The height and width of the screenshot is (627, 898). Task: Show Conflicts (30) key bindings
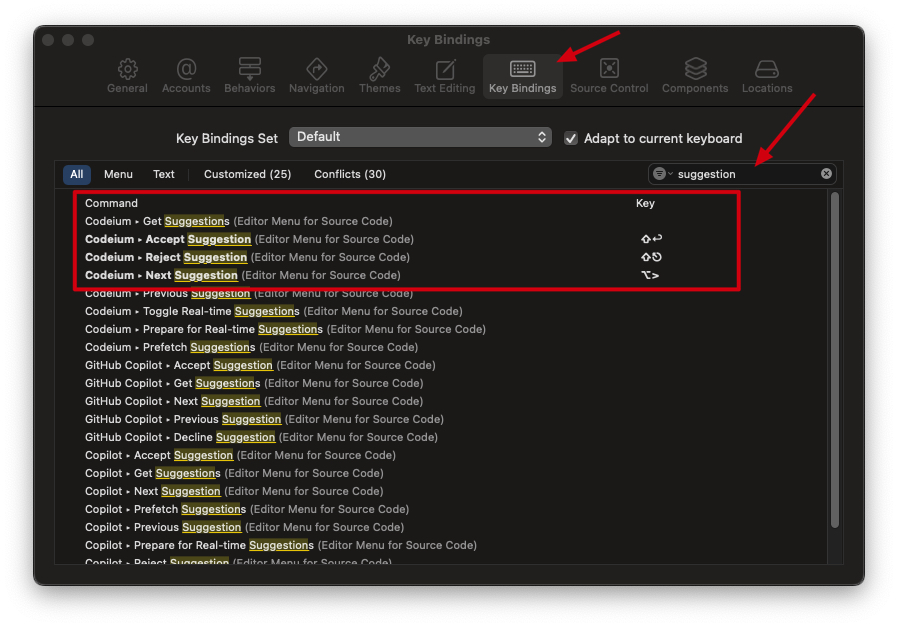pyautogui.click(x=350, y=174)
